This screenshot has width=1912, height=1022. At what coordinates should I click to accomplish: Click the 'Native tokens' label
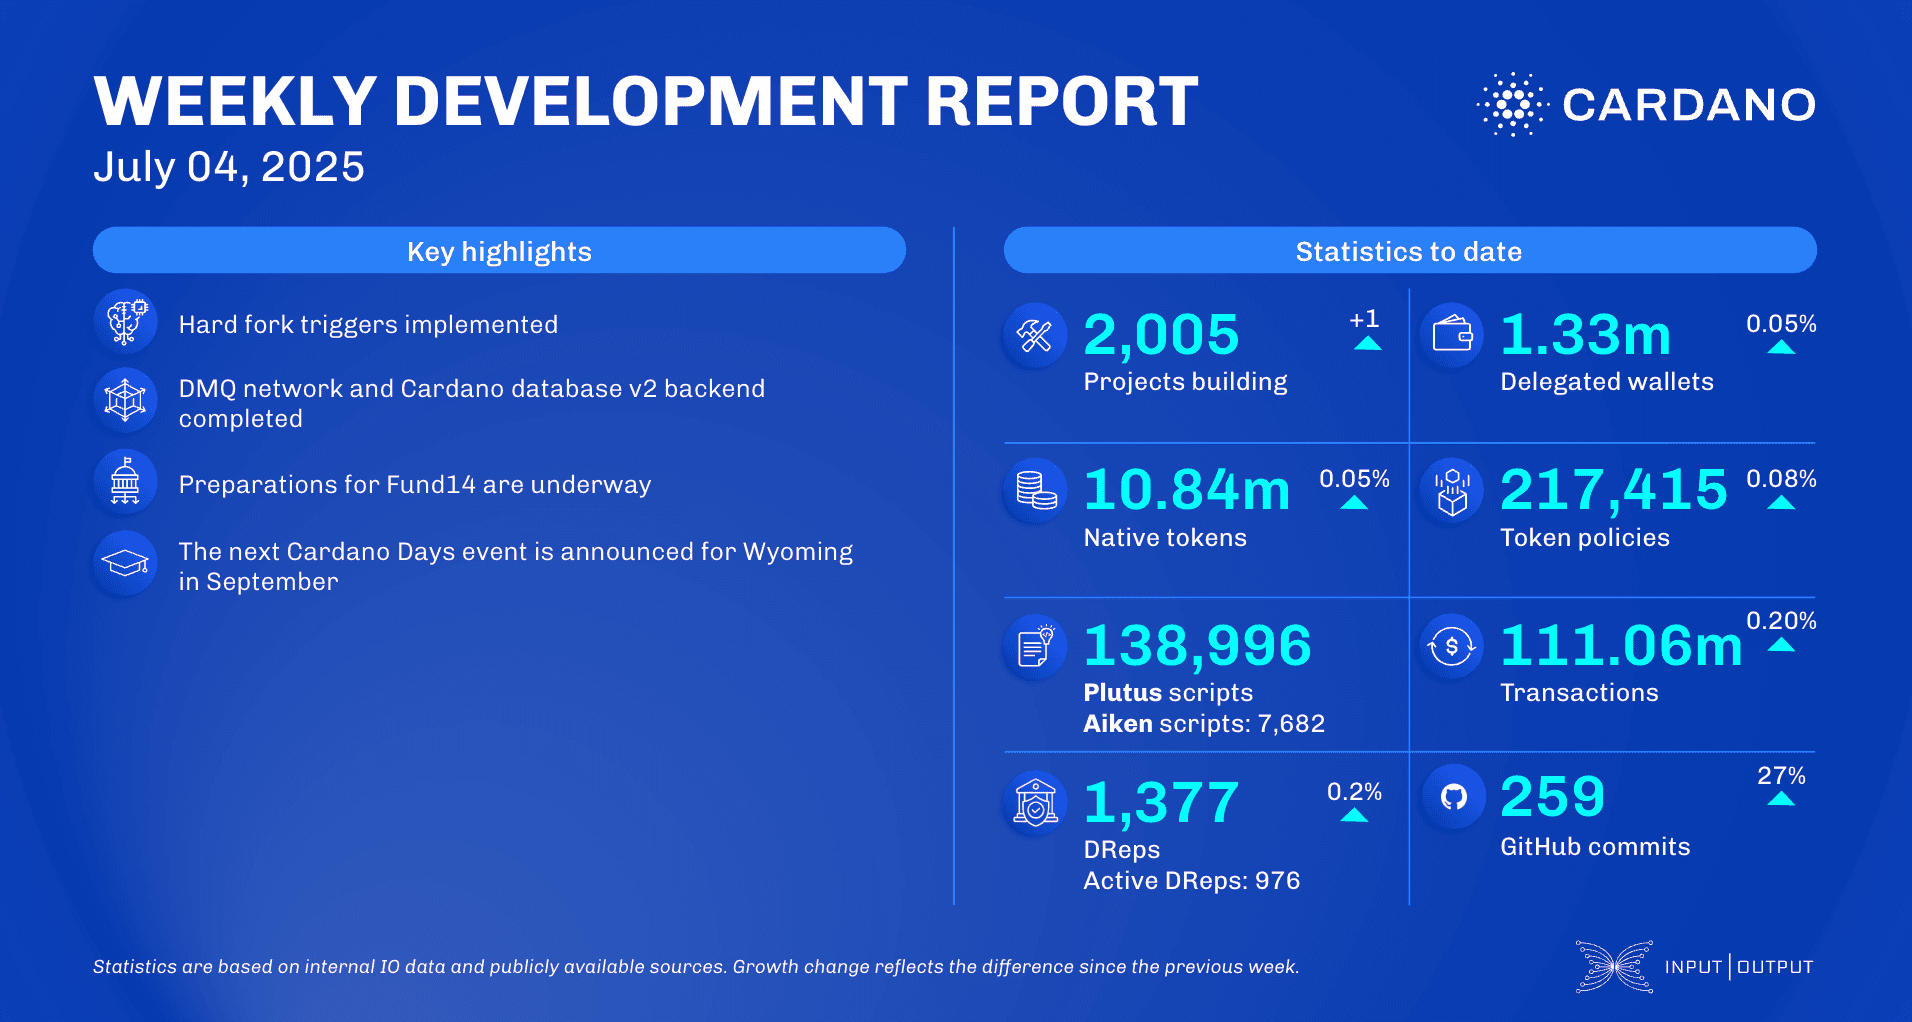(x=1165, y=538)
